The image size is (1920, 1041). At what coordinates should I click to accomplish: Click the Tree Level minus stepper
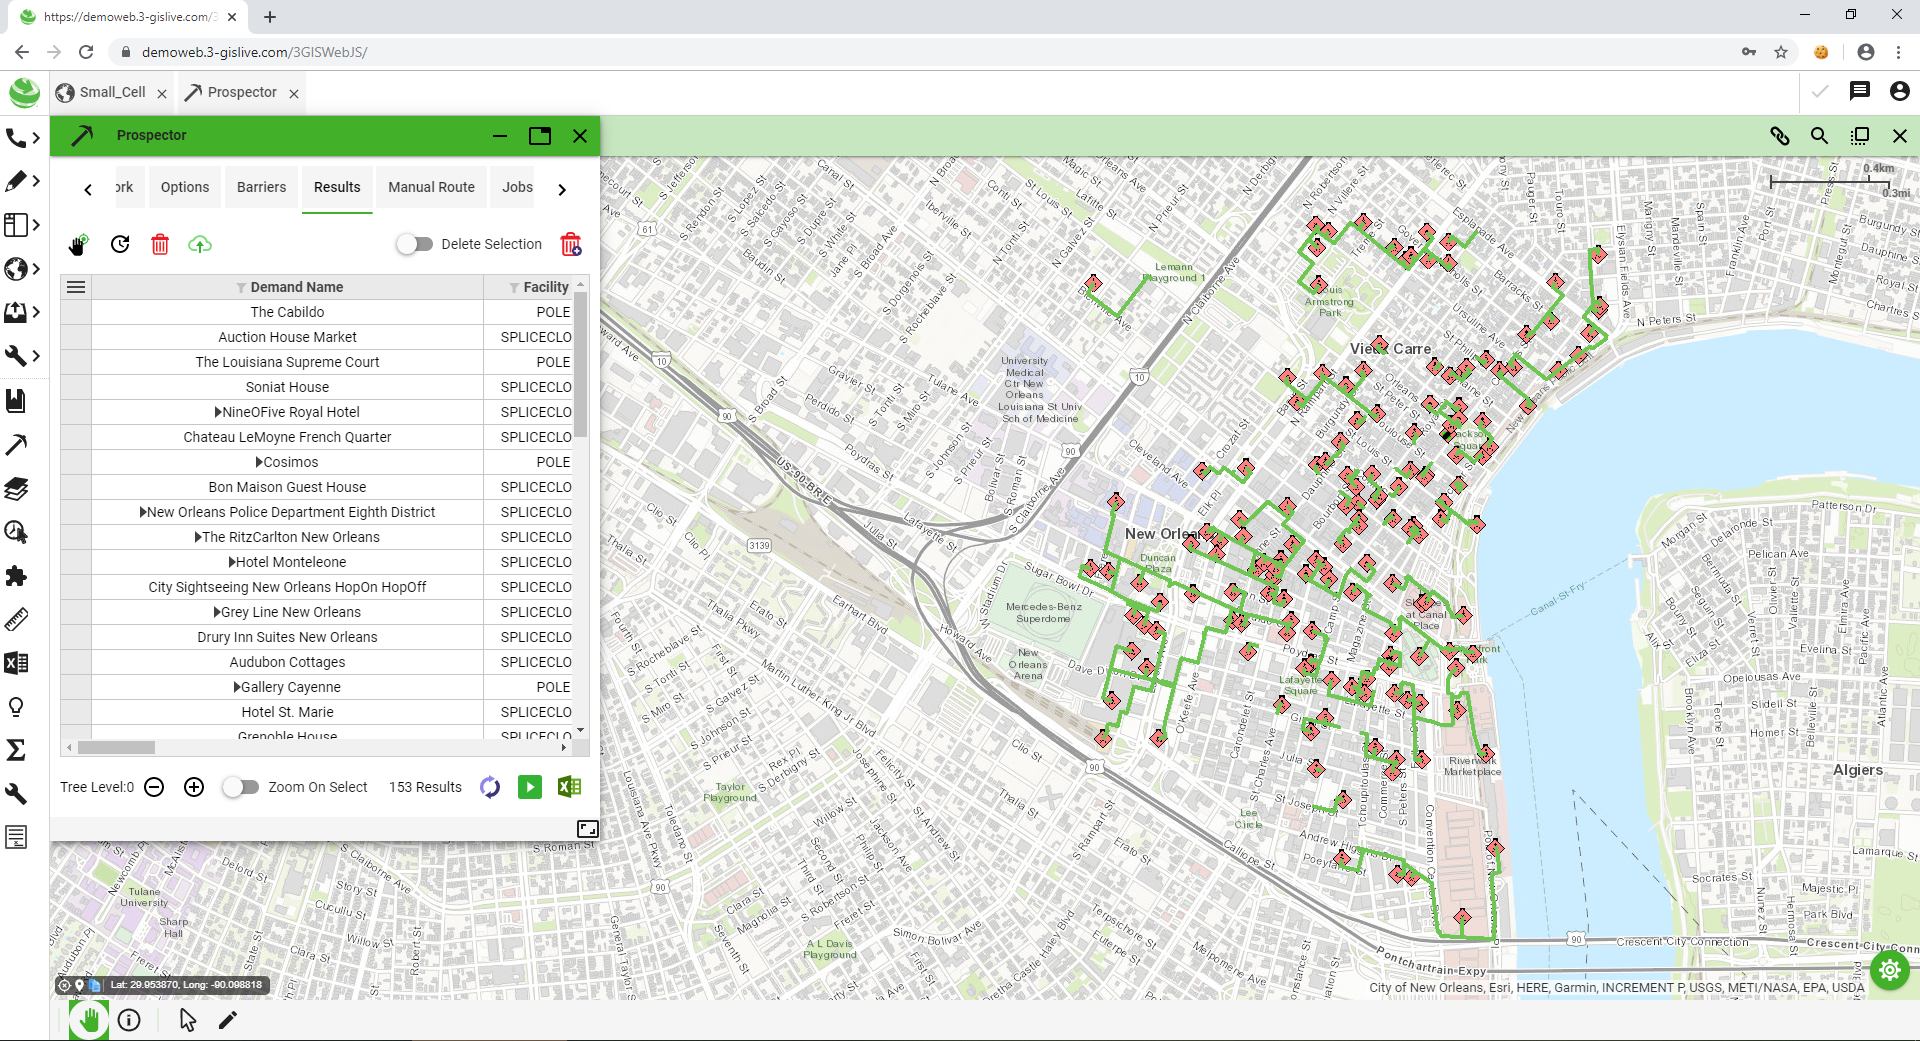(153, 787)
